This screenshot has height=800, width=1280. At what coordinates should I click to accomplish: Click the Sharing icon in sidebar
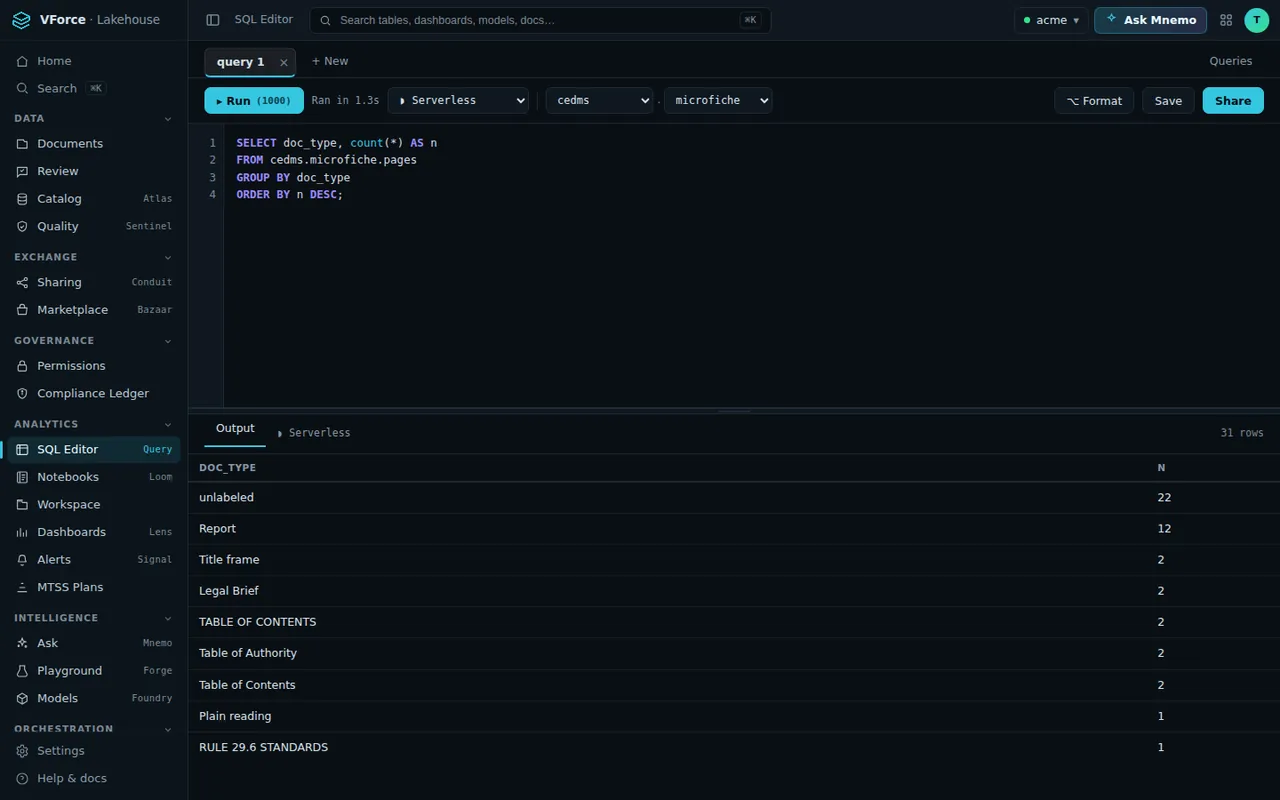click(x=22, y=282)
